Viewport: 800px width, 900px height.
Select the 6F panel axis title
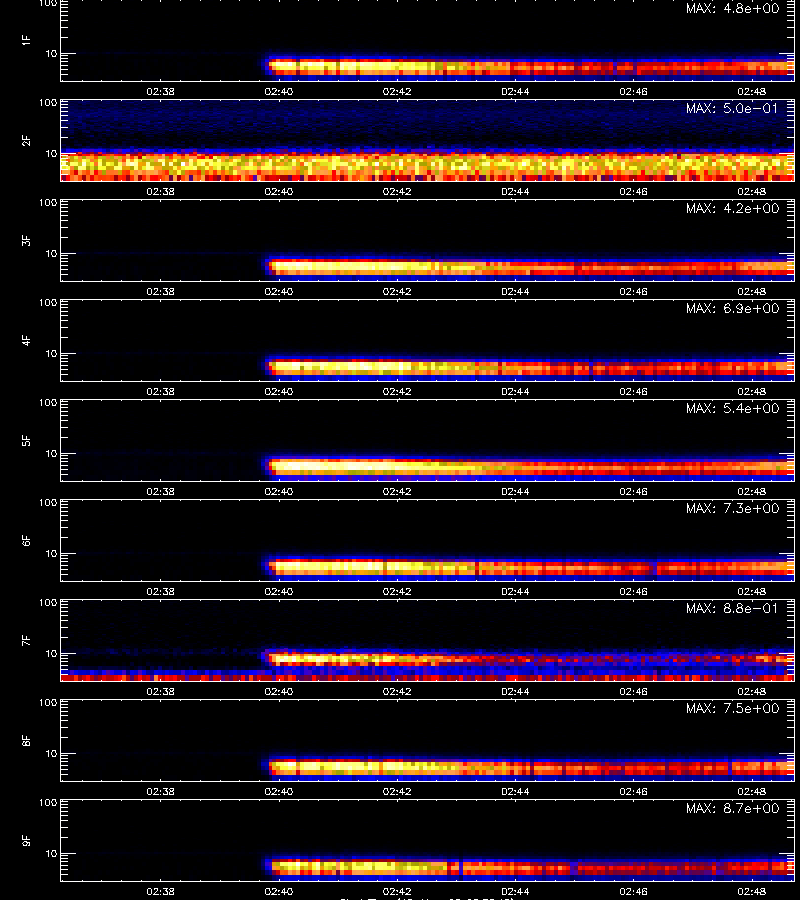[x=26, y=540]
